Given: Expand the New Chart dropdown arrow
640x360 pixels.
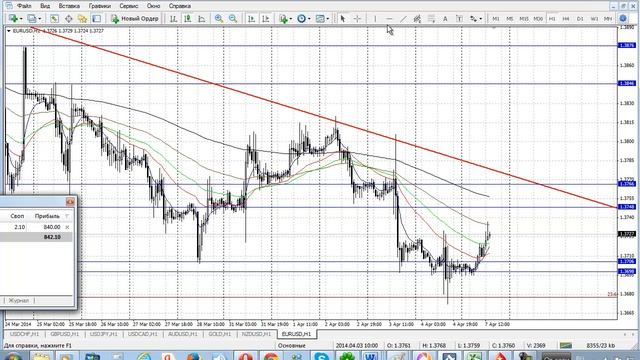Looking at the screenshot, I should tap(21, 19).
